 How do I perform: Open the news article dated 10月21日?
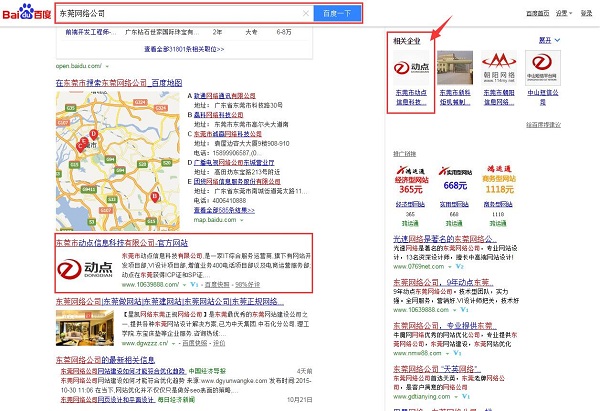108,400
